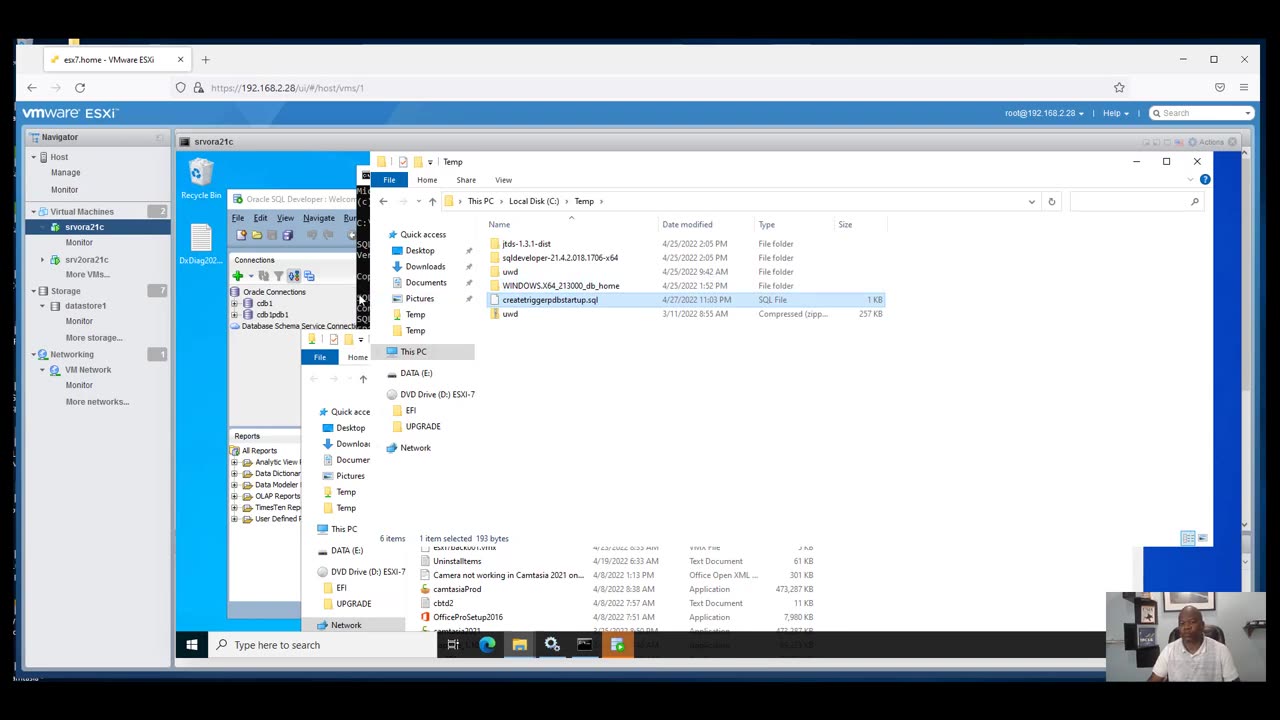
Task: Expand the srv2ora21c VM node
Action: 42,260
